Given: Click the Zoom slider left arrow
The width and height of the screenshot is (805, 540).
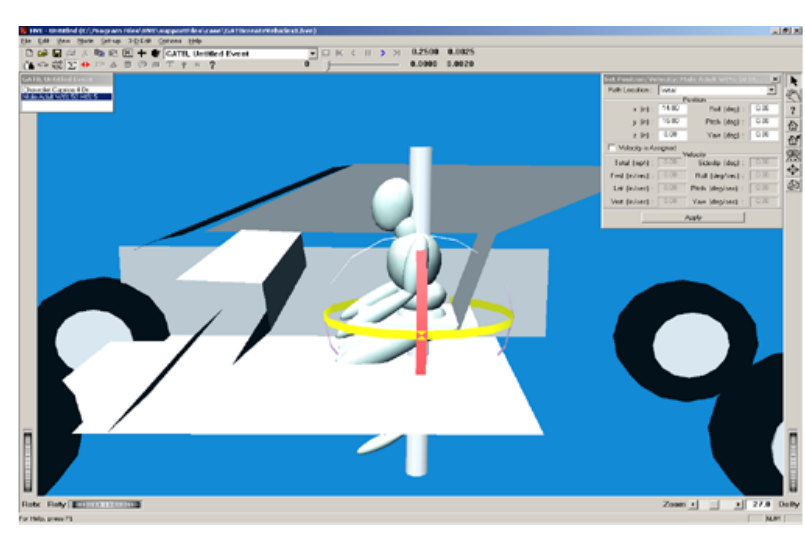Looking at the screenshot, I should 694,505.
